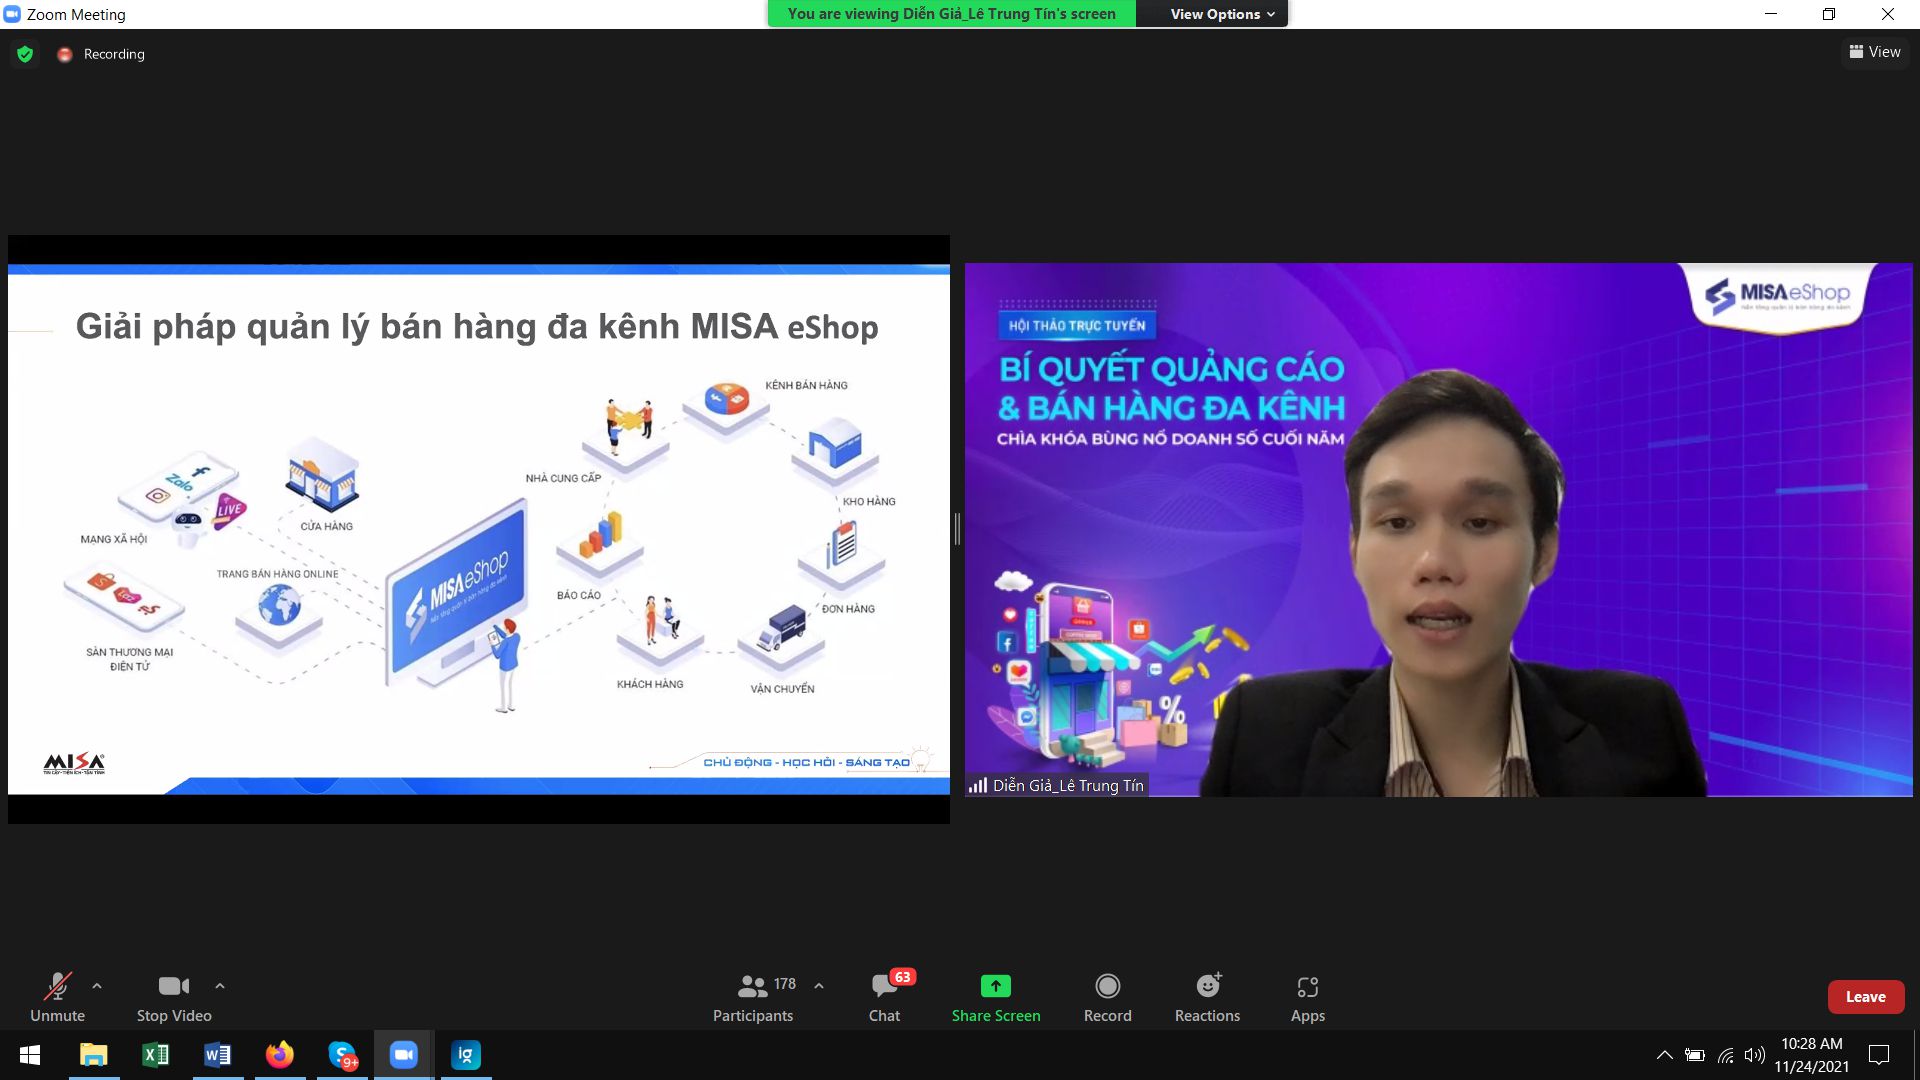Expand video options arrow beside Stop Video
The width and height of the screenshot is (1920, 1080).
[220, 986]
